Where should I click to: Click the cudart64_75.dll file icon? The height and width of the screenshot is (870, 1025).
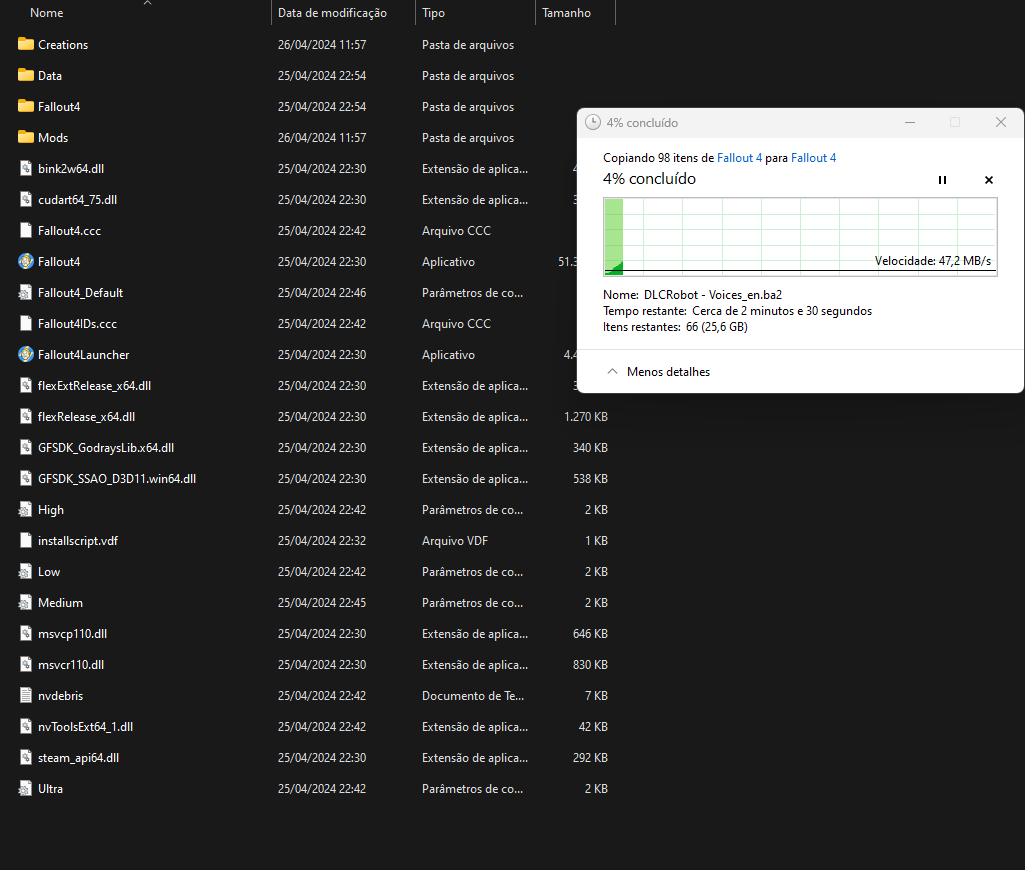(25, 199)
